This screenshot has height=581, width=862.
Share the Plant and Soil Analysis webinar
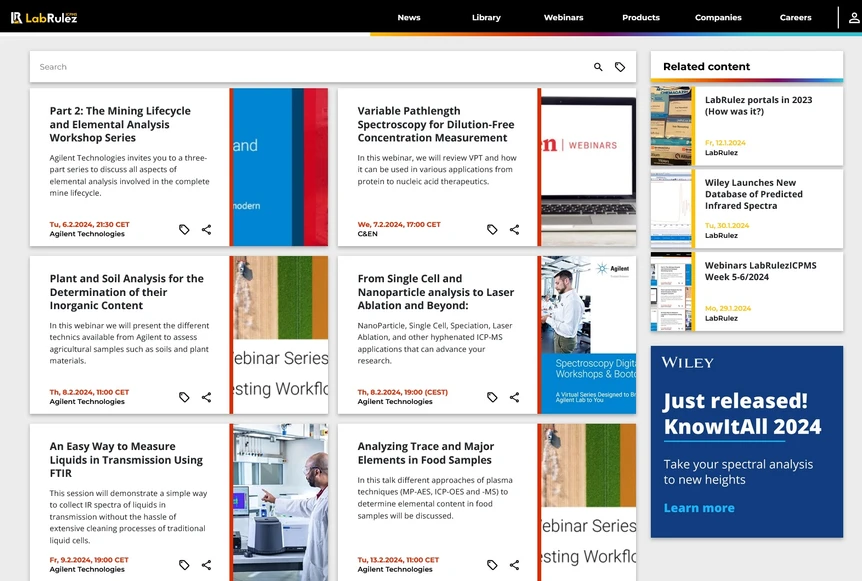[x=206, y=397]
